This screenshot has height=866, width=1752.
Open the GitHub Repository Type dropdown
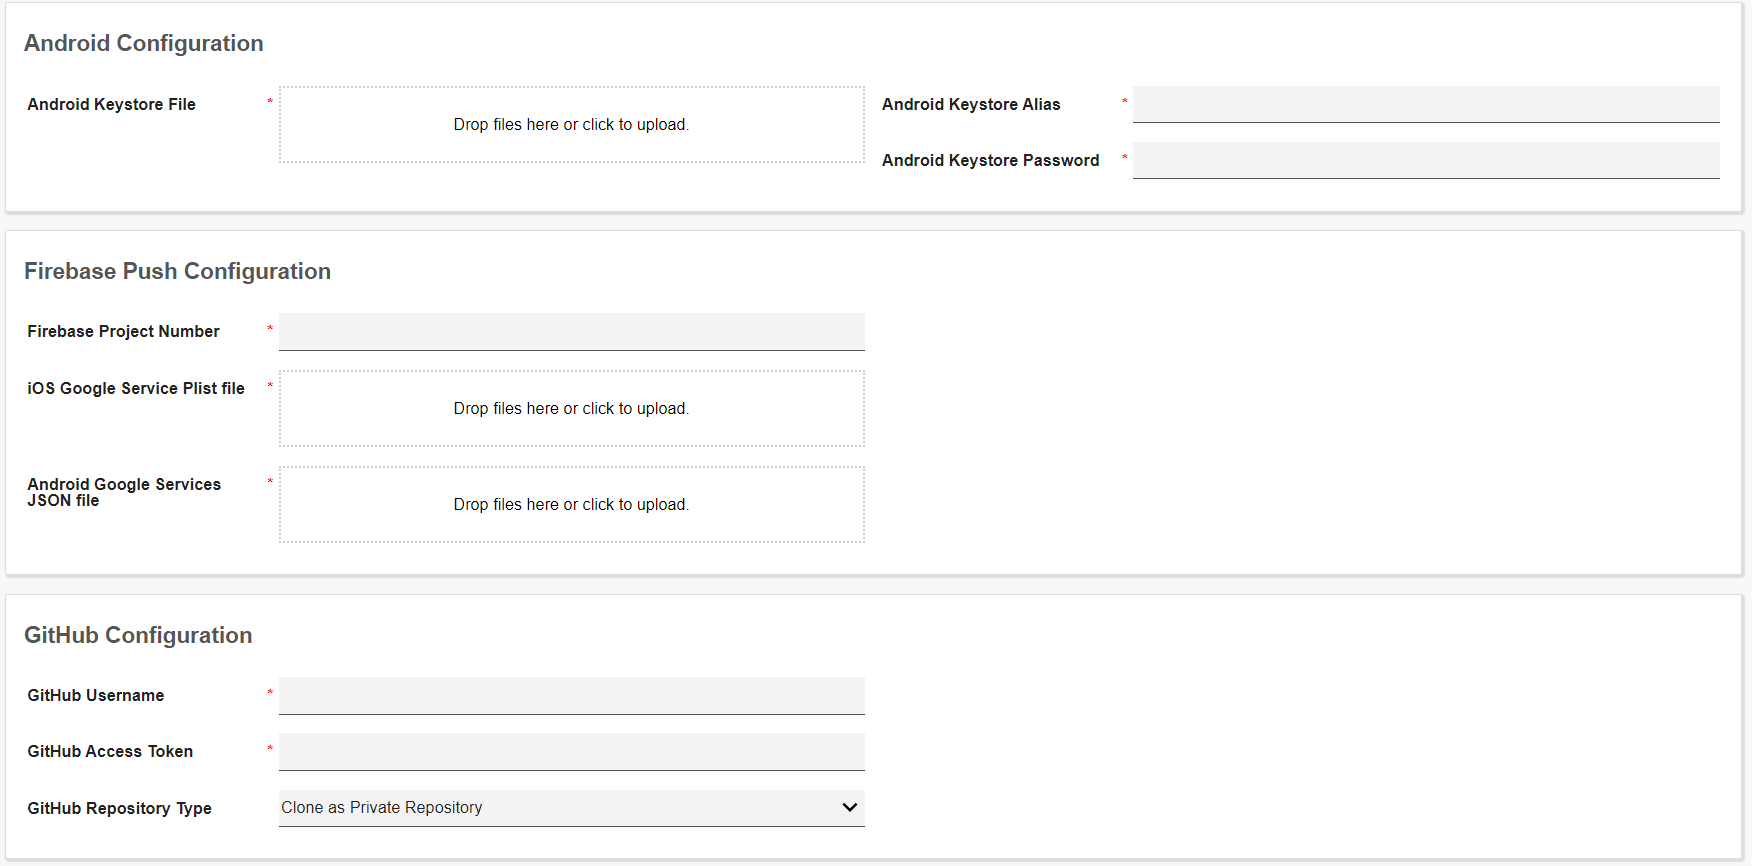[x=571, y=808]
